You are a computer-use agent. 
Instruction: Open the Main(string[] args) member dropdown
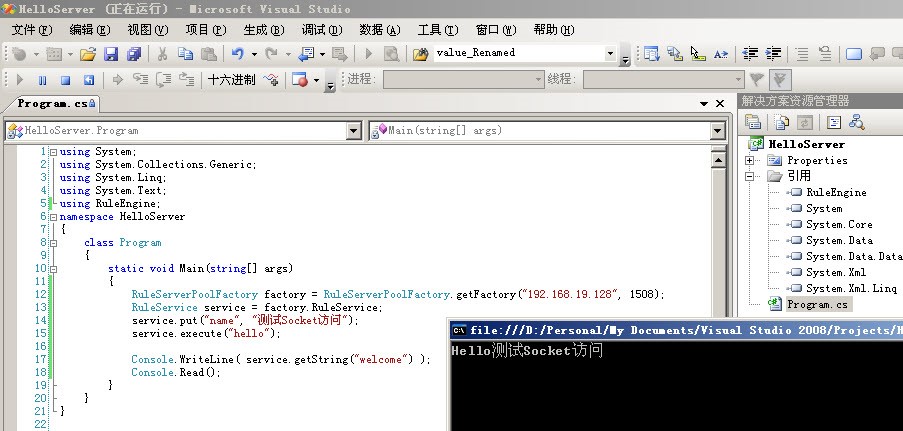click(717, 131)
